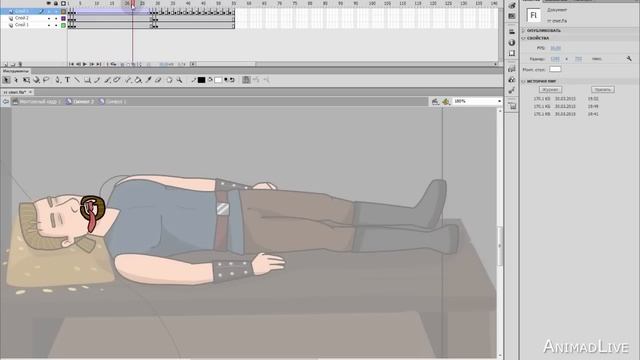Viewport: 640px width, 360px height.
Task: Show all layers as outlines header
Action: tap(63, 3)
